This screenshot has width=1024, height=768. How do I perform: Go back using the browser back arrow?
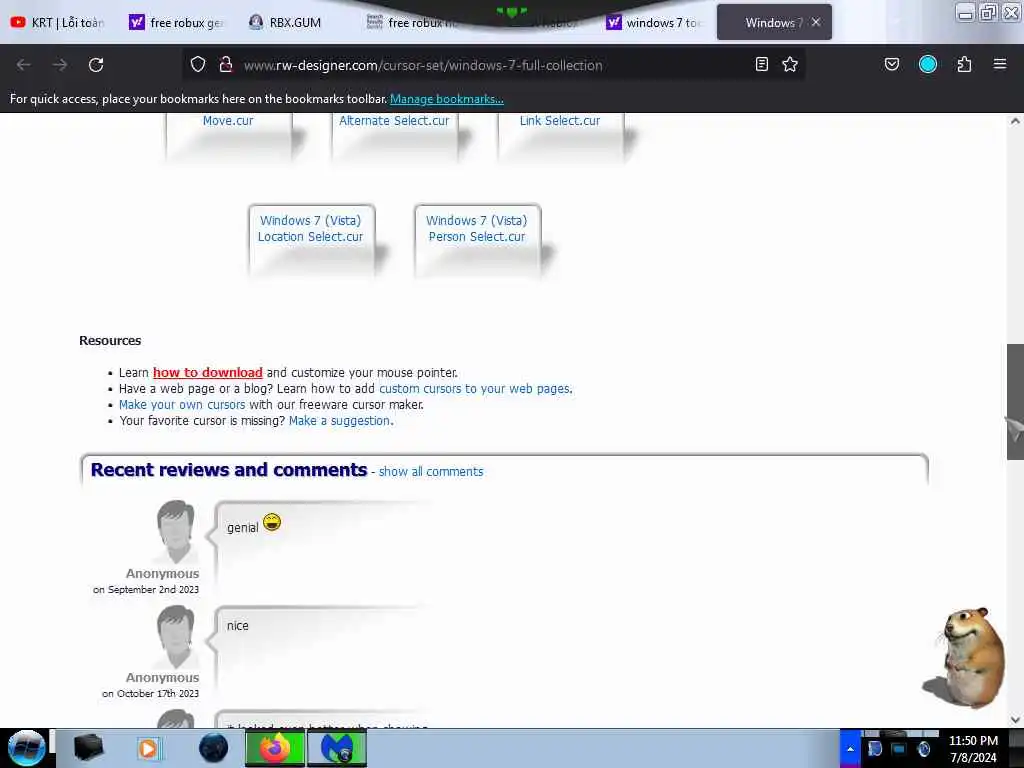[24, 65]
